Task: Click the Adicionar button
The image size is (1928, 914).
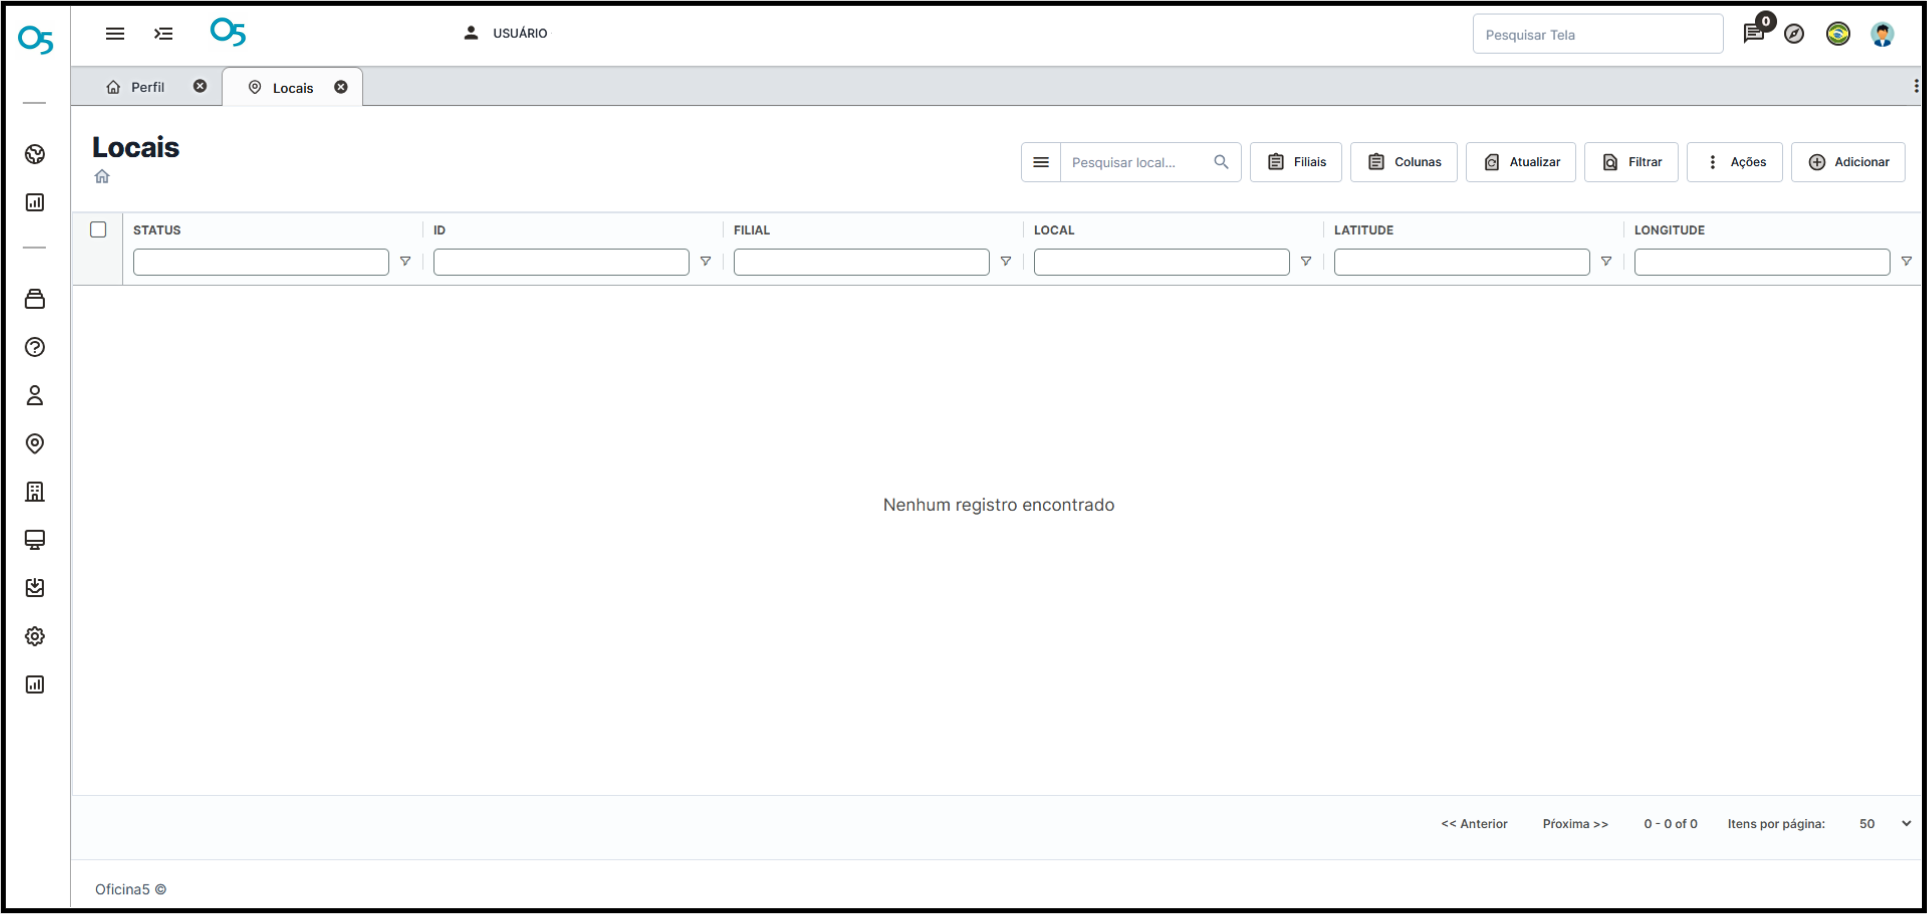Action: 1848,162
